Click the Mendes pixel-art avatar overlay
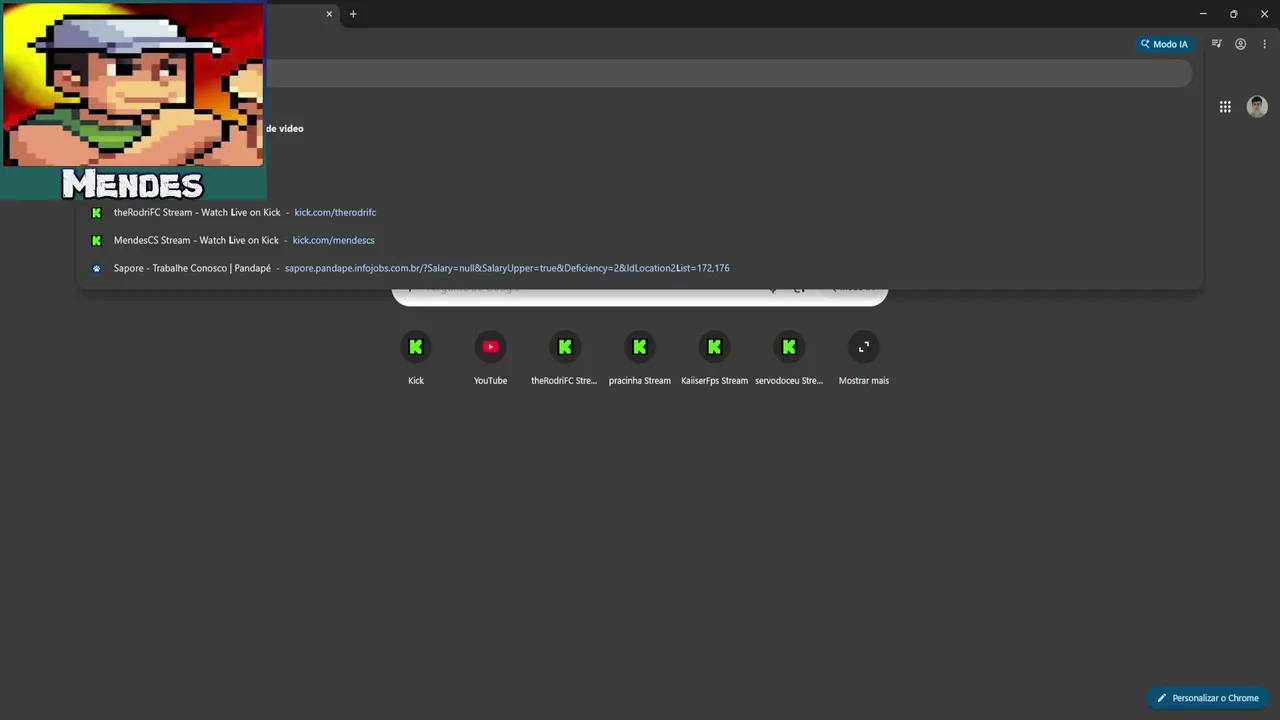The height and width of the screenshot is (720, 1280). coord(133,100)
